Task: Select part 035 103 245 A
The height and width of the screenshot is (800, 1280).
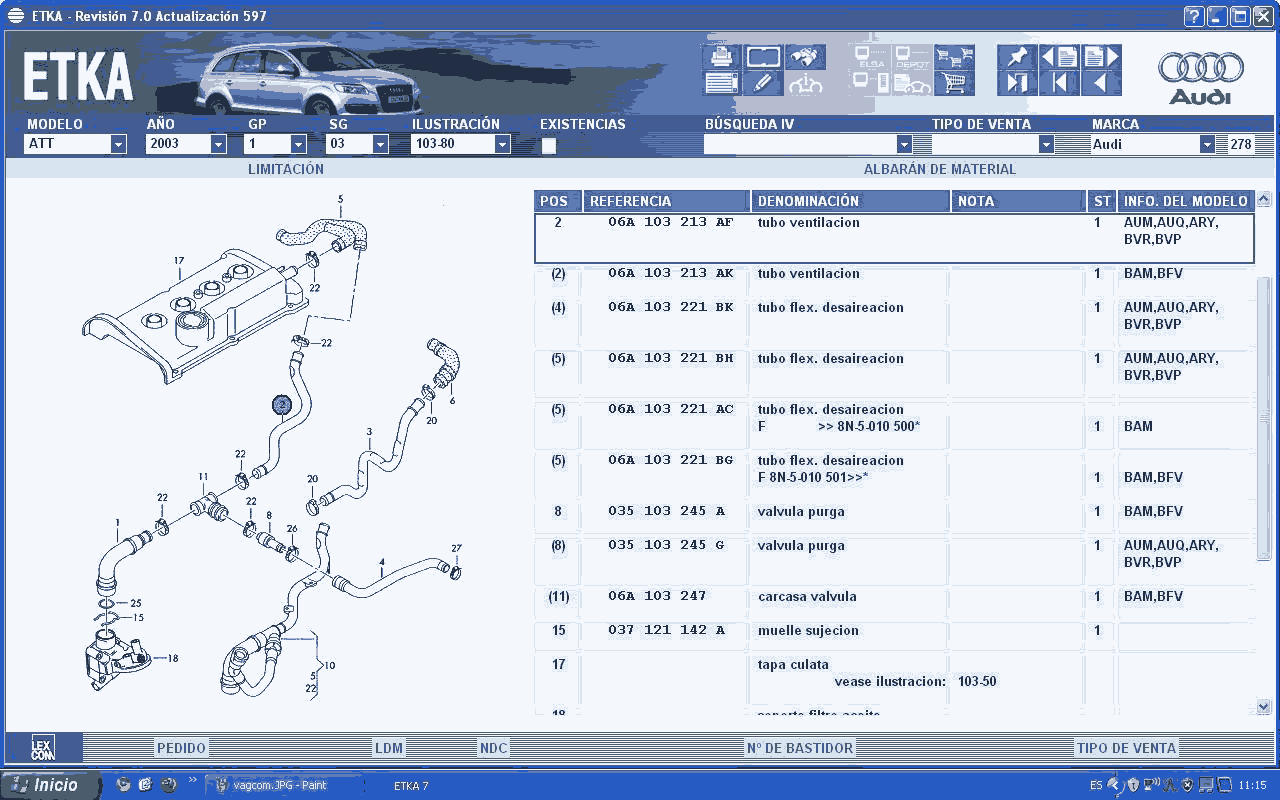Action: click(666, 511)
